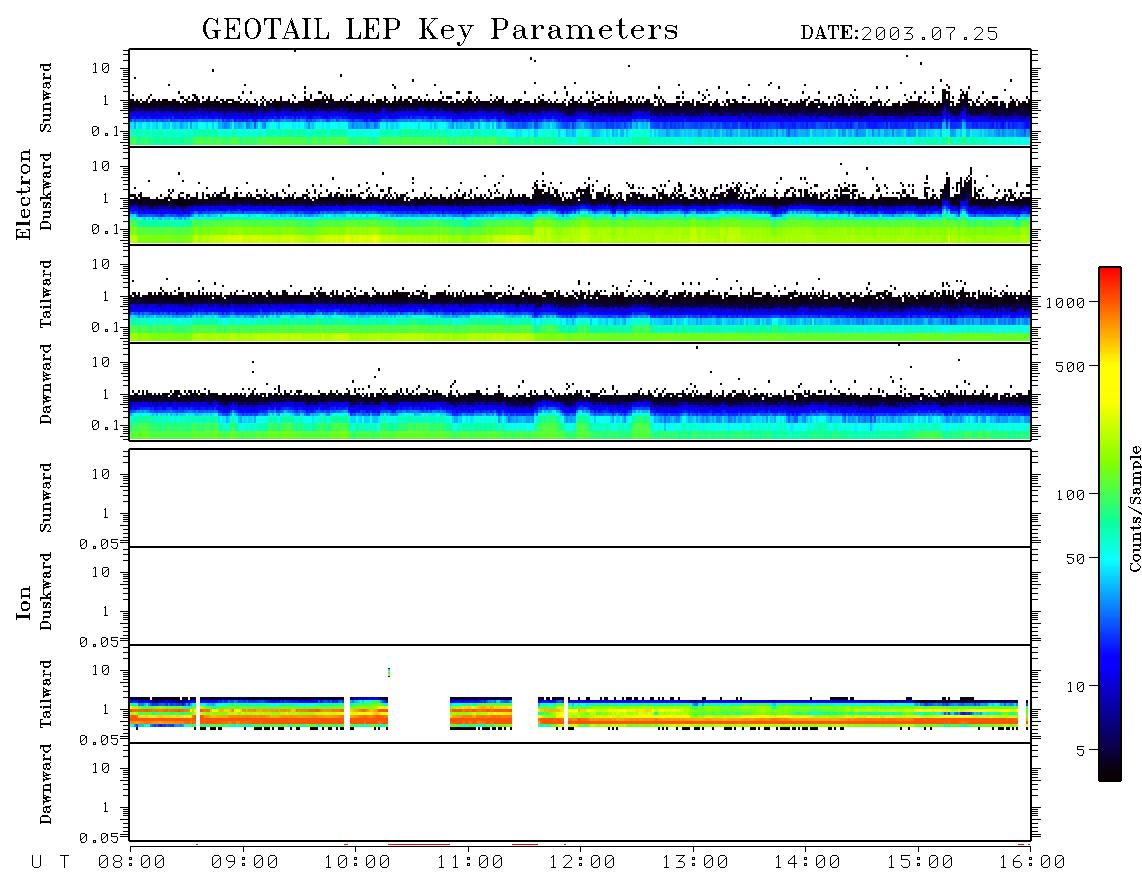Viewport: 1142px width, 880px height.
Task: Click the 10 label on the colorbar
Action: coord(1075,687)
